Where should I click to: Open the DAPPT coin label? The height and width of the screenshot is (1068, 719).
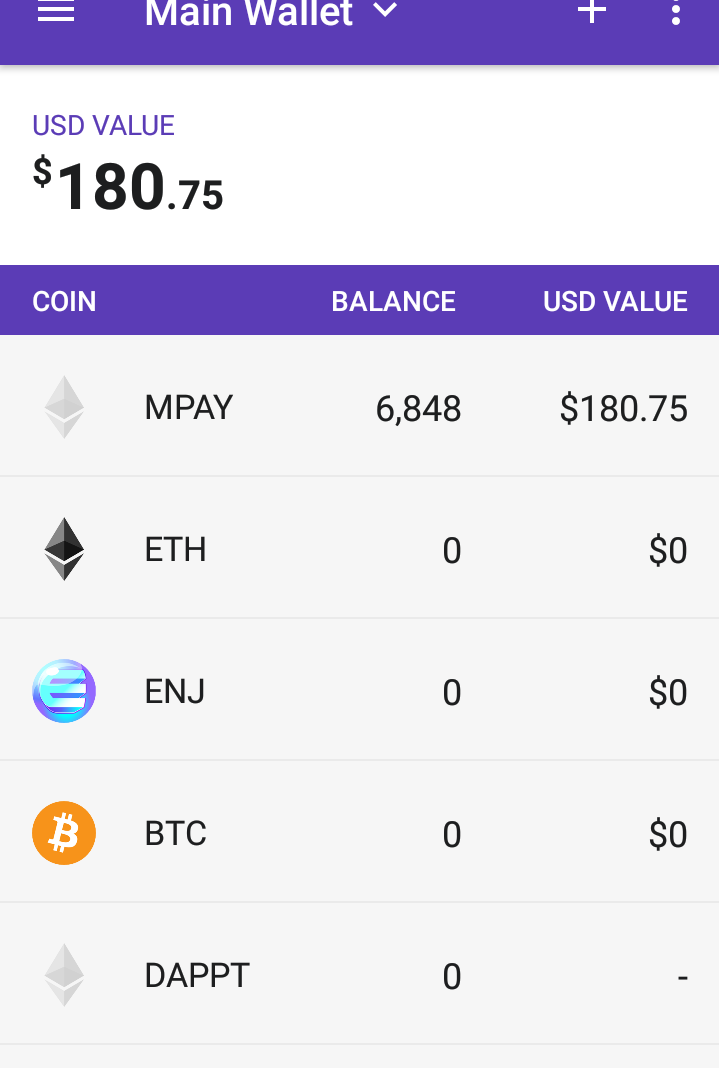coord(197,975)
